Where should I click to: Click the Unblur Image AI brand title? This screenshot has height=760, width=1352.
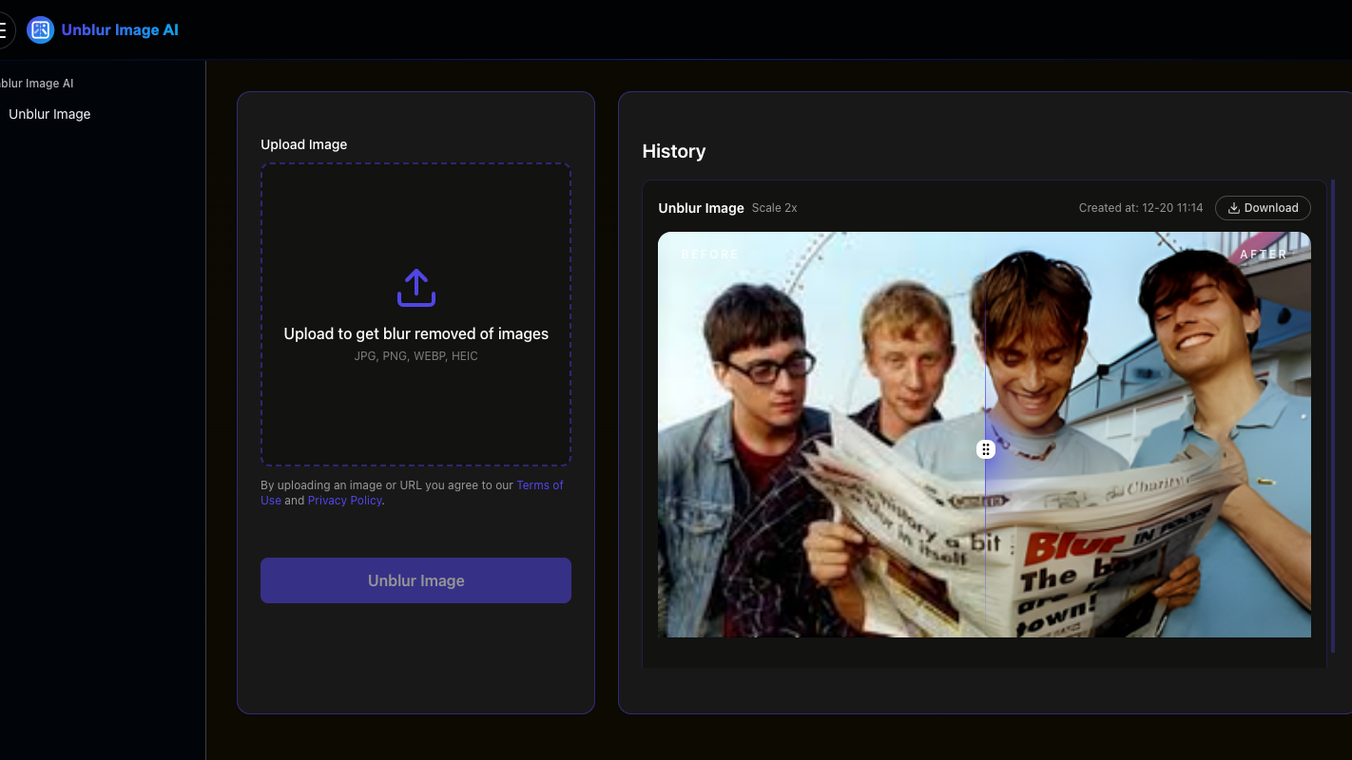(x=120, y=30)
